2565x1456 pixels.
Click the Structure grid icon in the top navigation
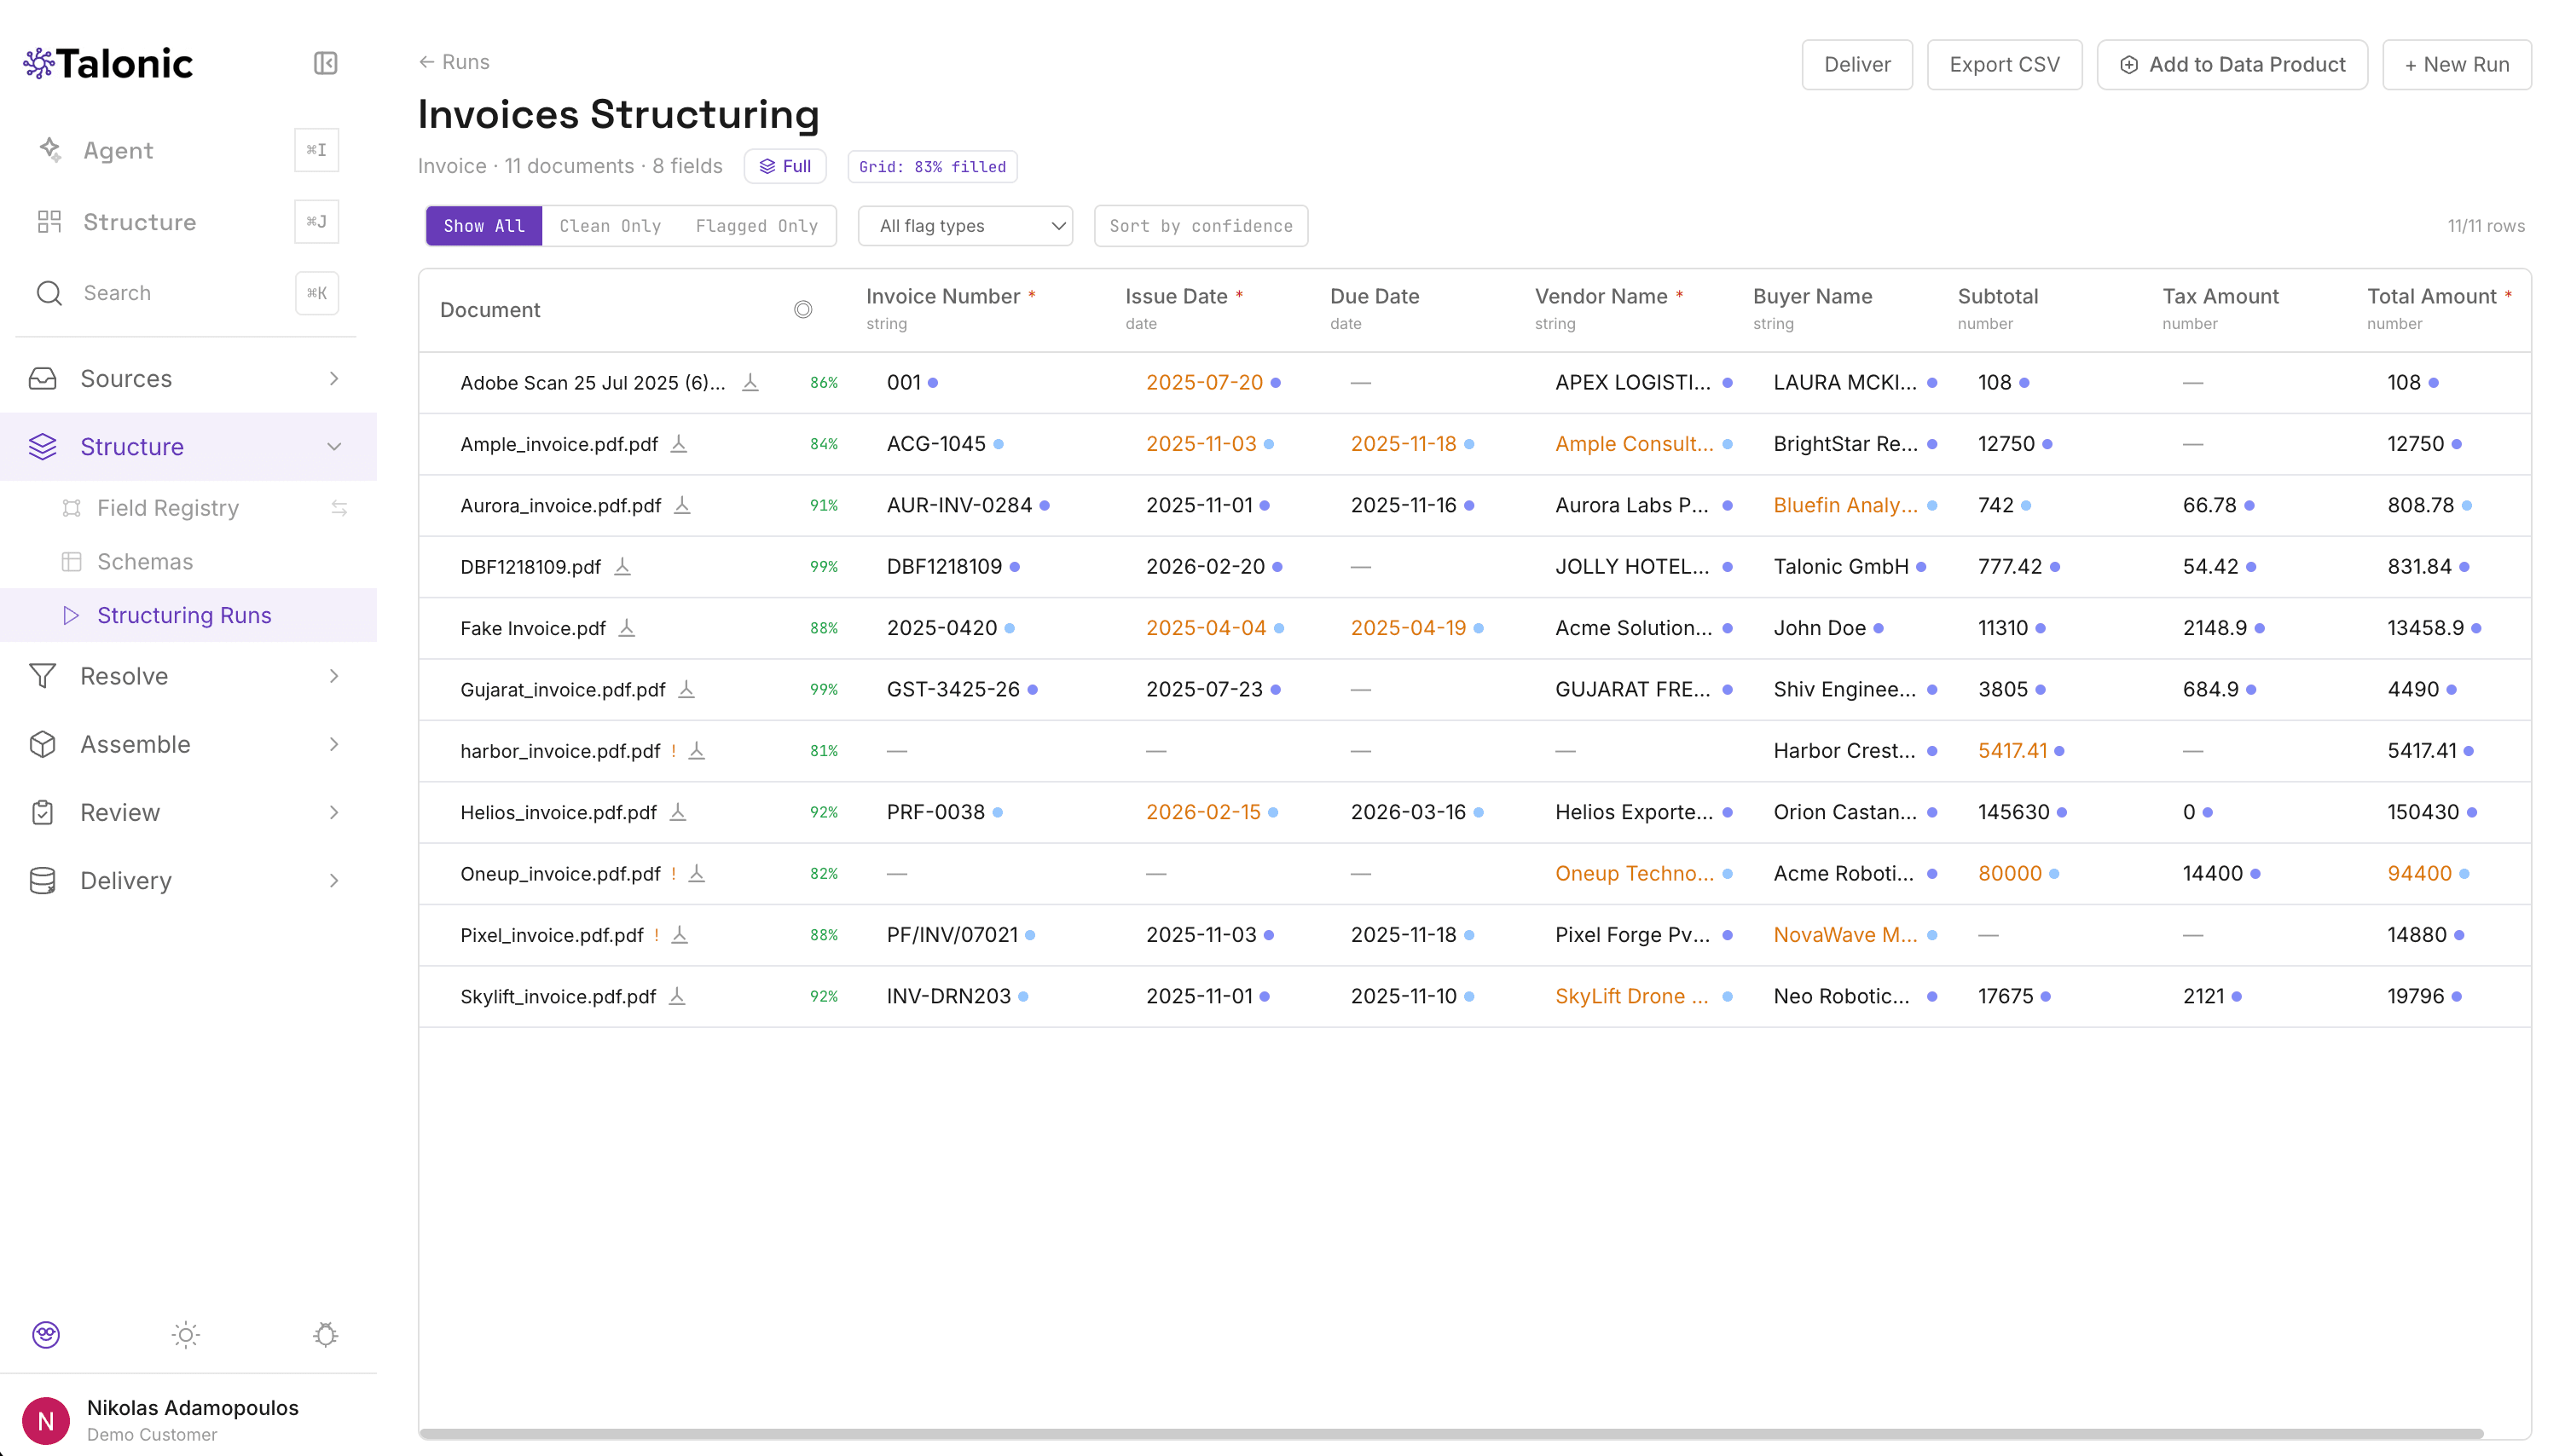coord(49,222)
